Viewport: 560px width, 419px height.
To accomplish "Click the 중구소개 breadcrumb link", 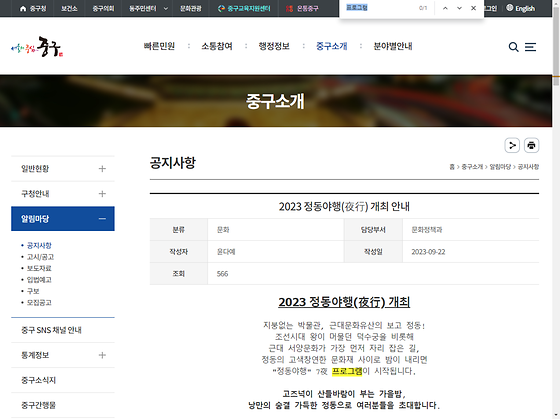I will click(472, 167).
